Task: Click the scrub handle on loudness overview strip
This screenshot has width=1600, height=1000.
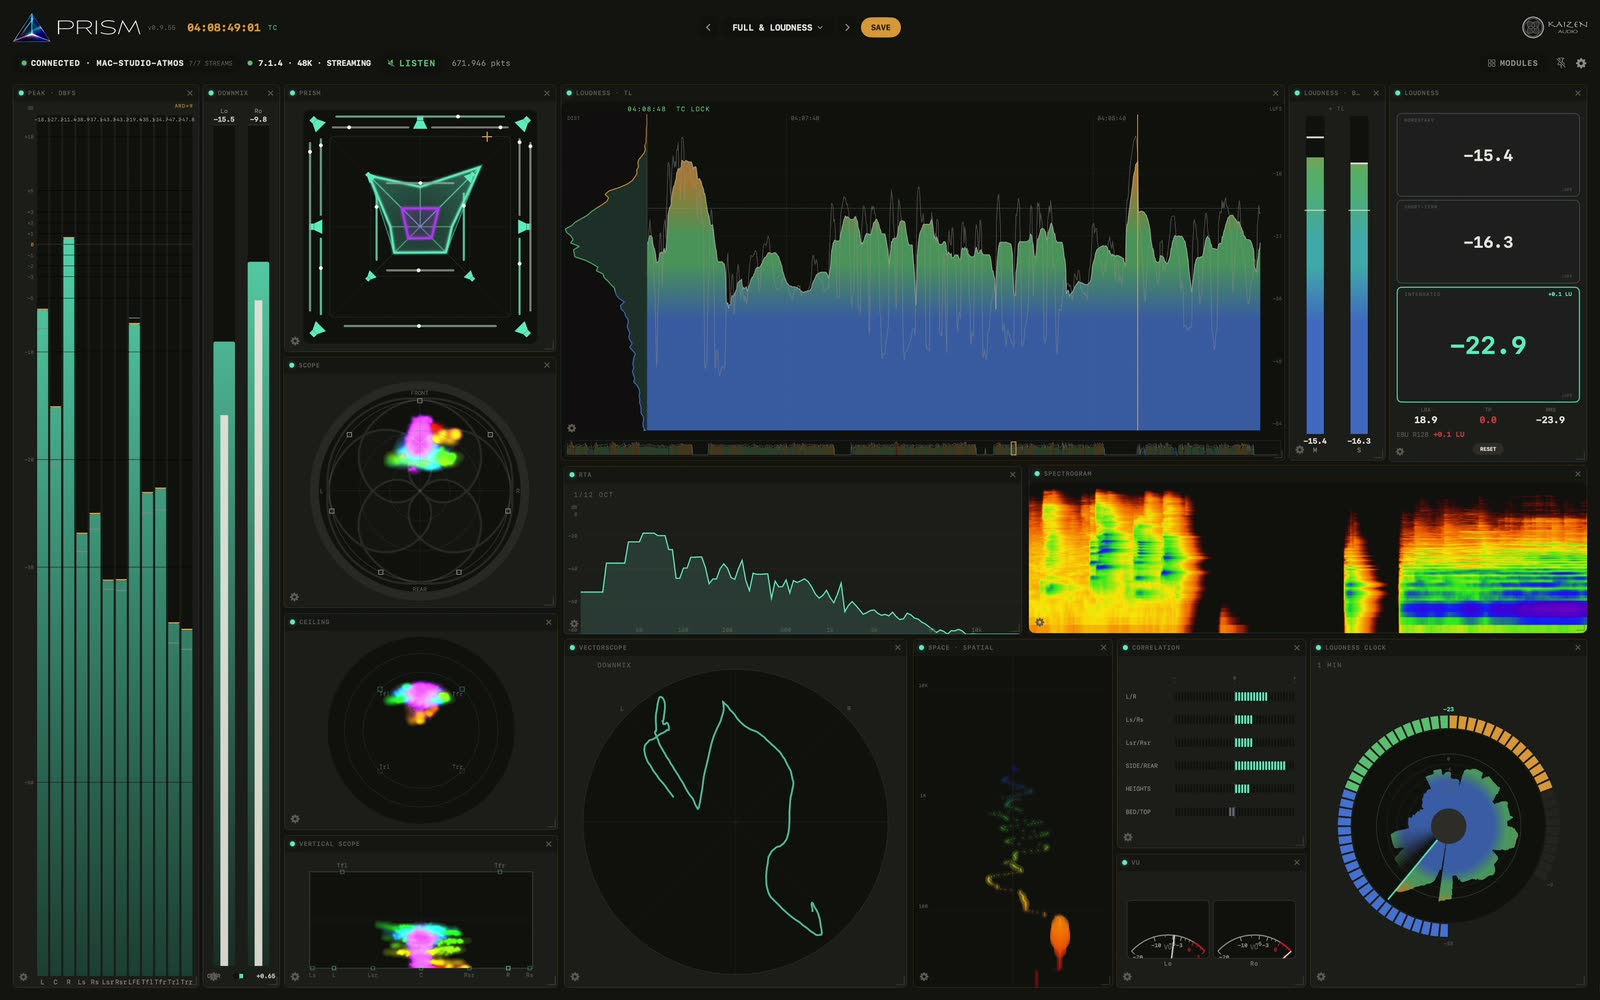Action: [1013, 448]
